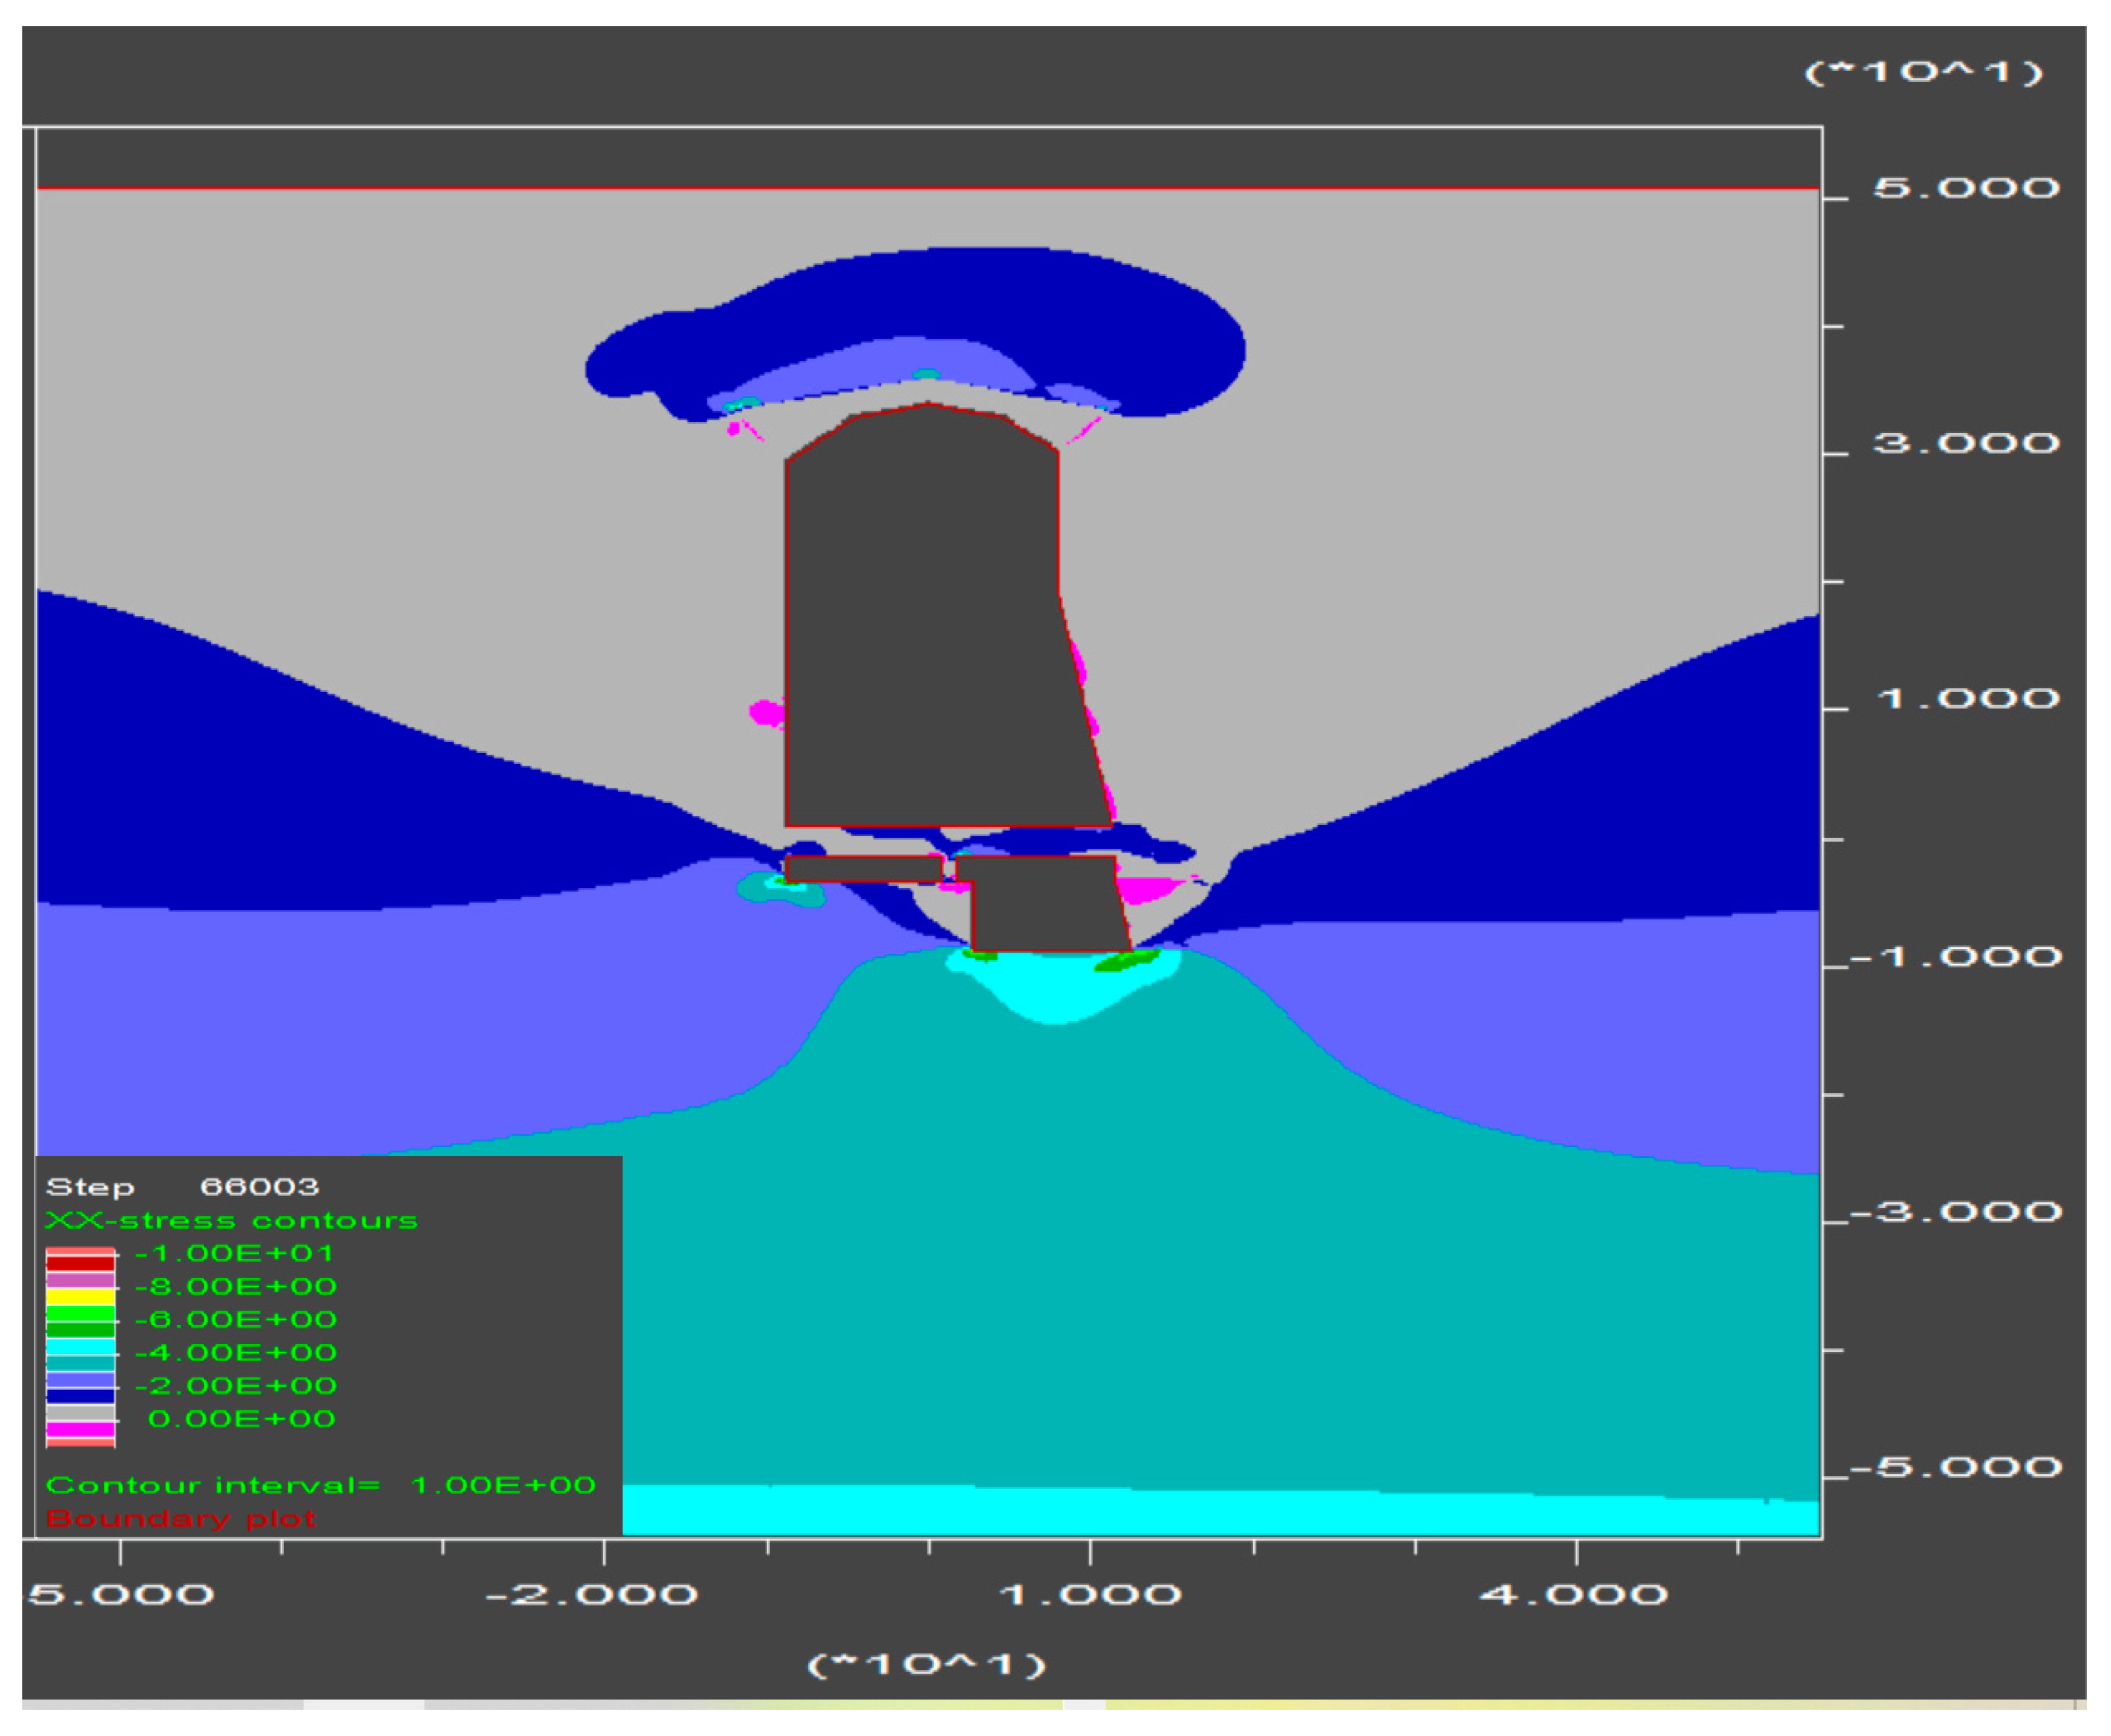The image size is (2111, 1736).
Task: Click the dark red legend swatch
Action: (x=80, y=1263)
